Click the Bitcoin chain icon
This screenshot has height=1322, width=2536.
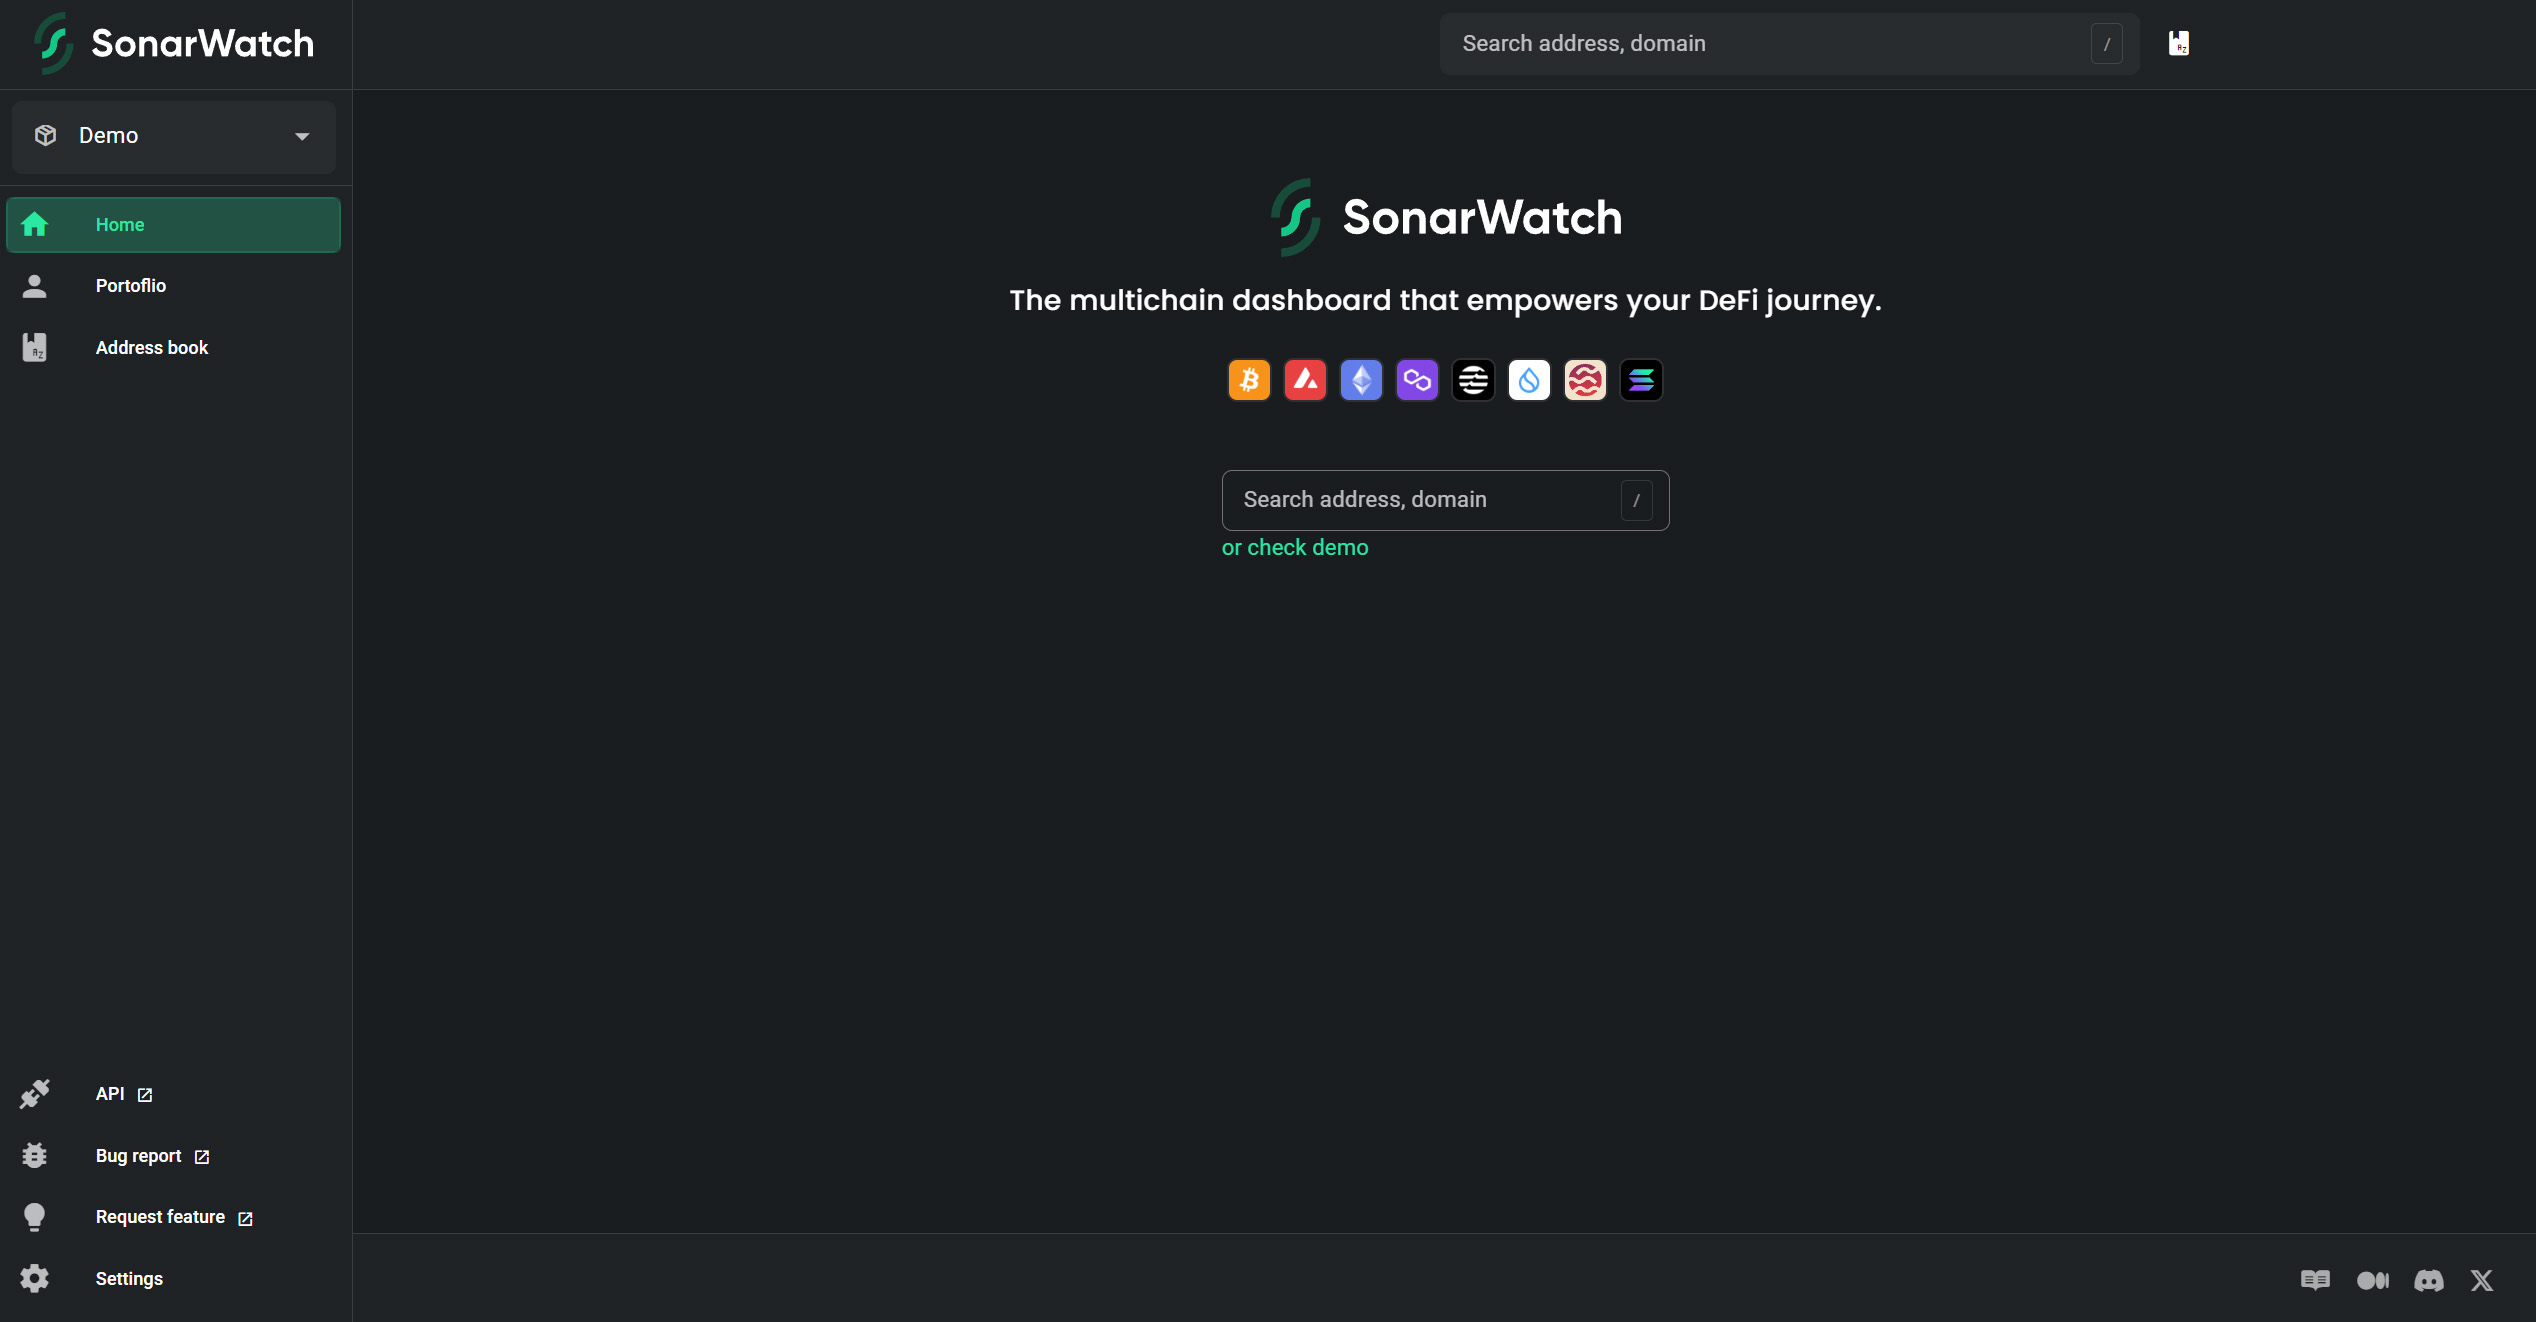click(x=1249, y=380)
